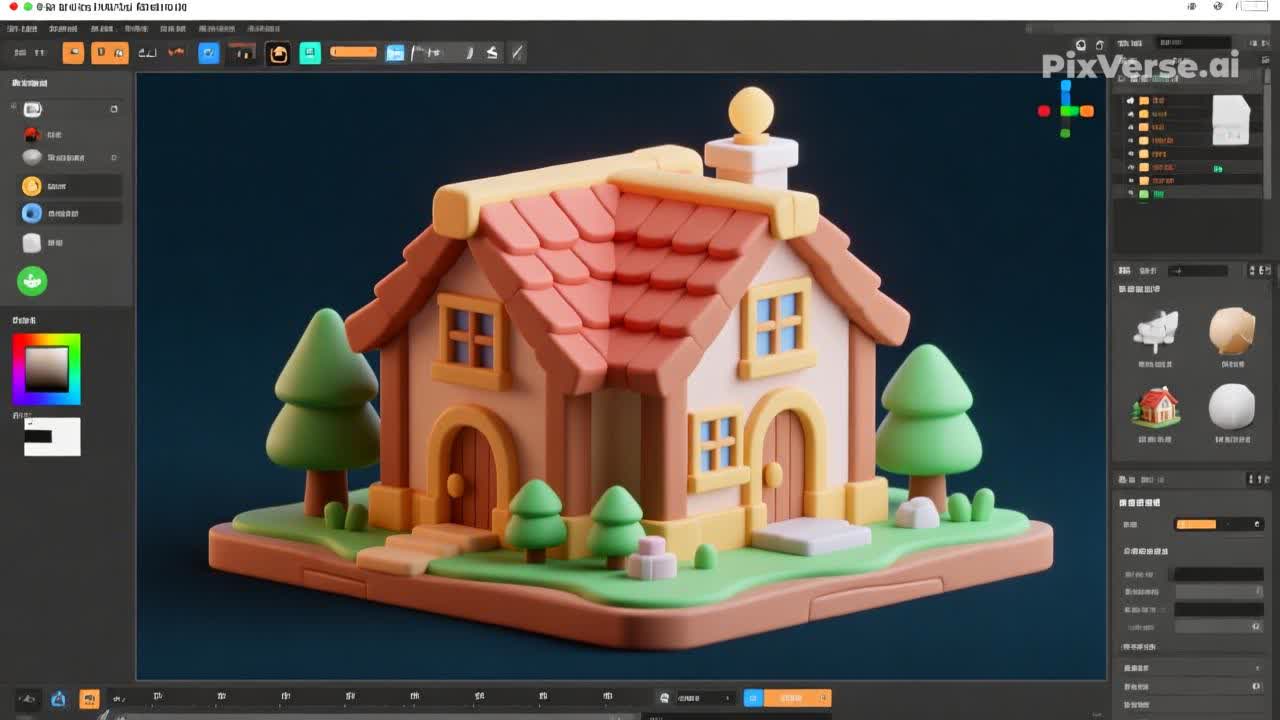Open the third menu bar item

click(x=101, y=29)
